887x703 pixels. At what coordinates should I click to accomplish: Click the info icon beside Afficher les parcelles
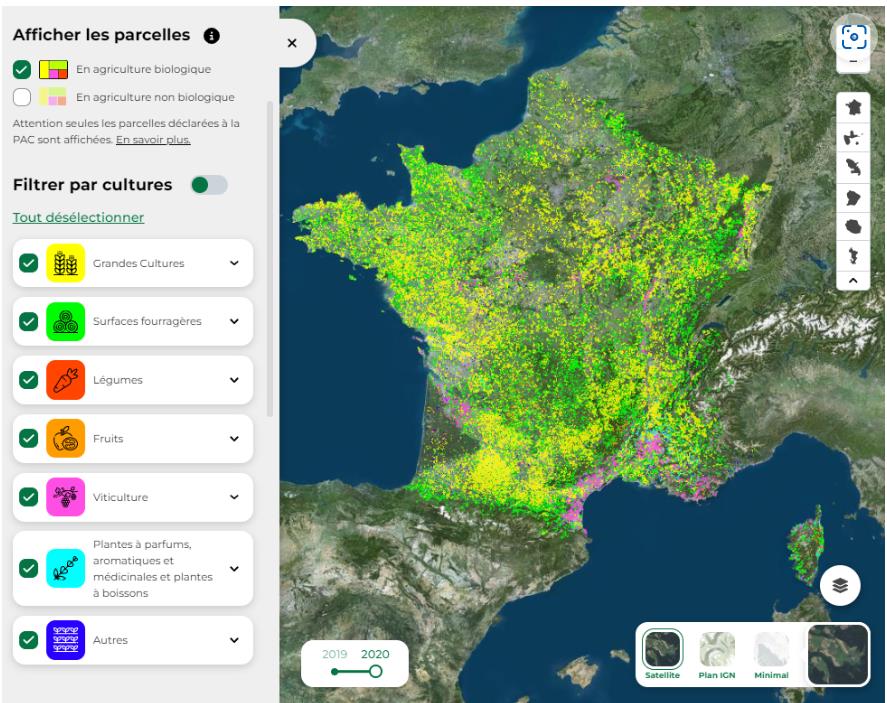tap(211, 36)
